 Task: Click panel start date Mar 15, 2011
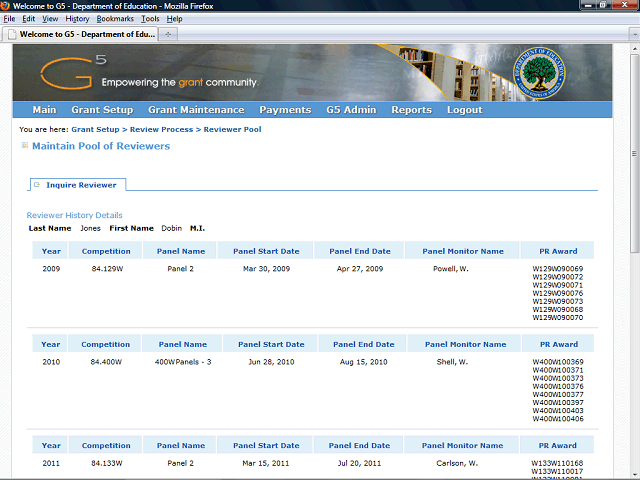tap(266, 463)
